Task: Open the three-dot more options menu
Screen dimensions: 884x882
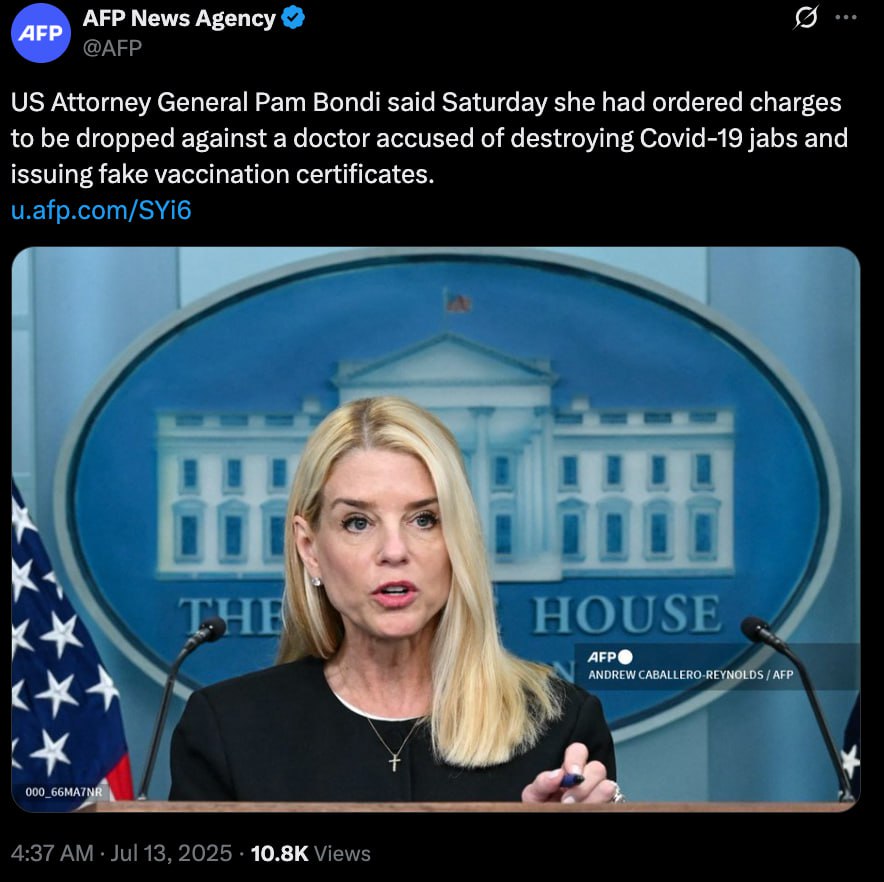Action: 846,17
